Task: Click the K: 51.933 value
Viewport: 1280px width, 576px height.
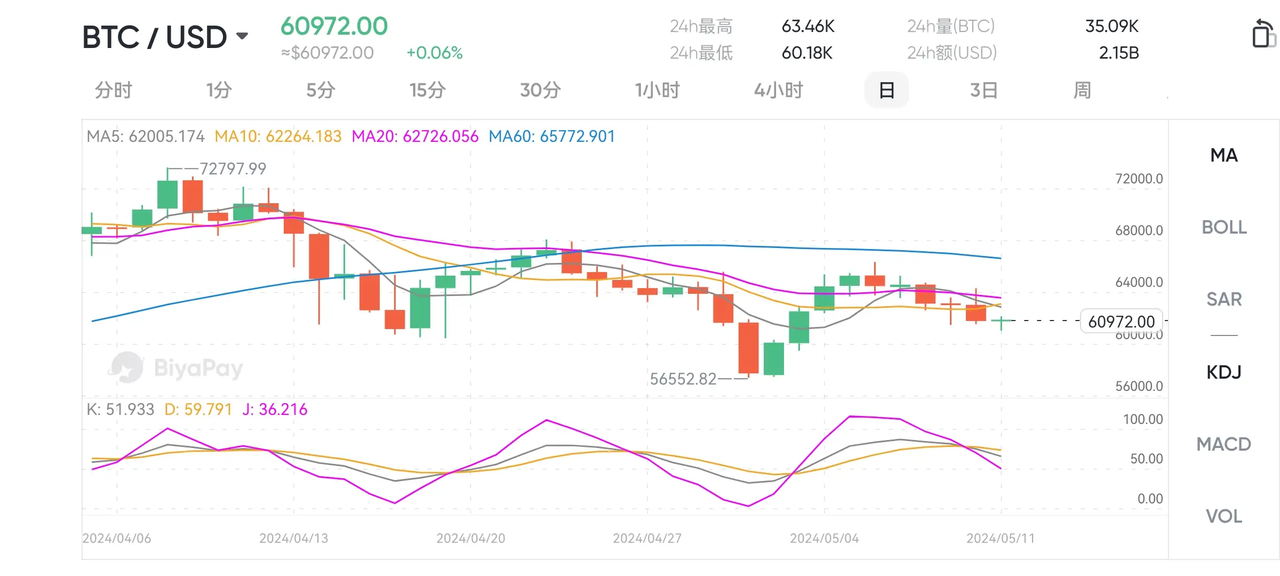Action: click(x=121, y=409)
